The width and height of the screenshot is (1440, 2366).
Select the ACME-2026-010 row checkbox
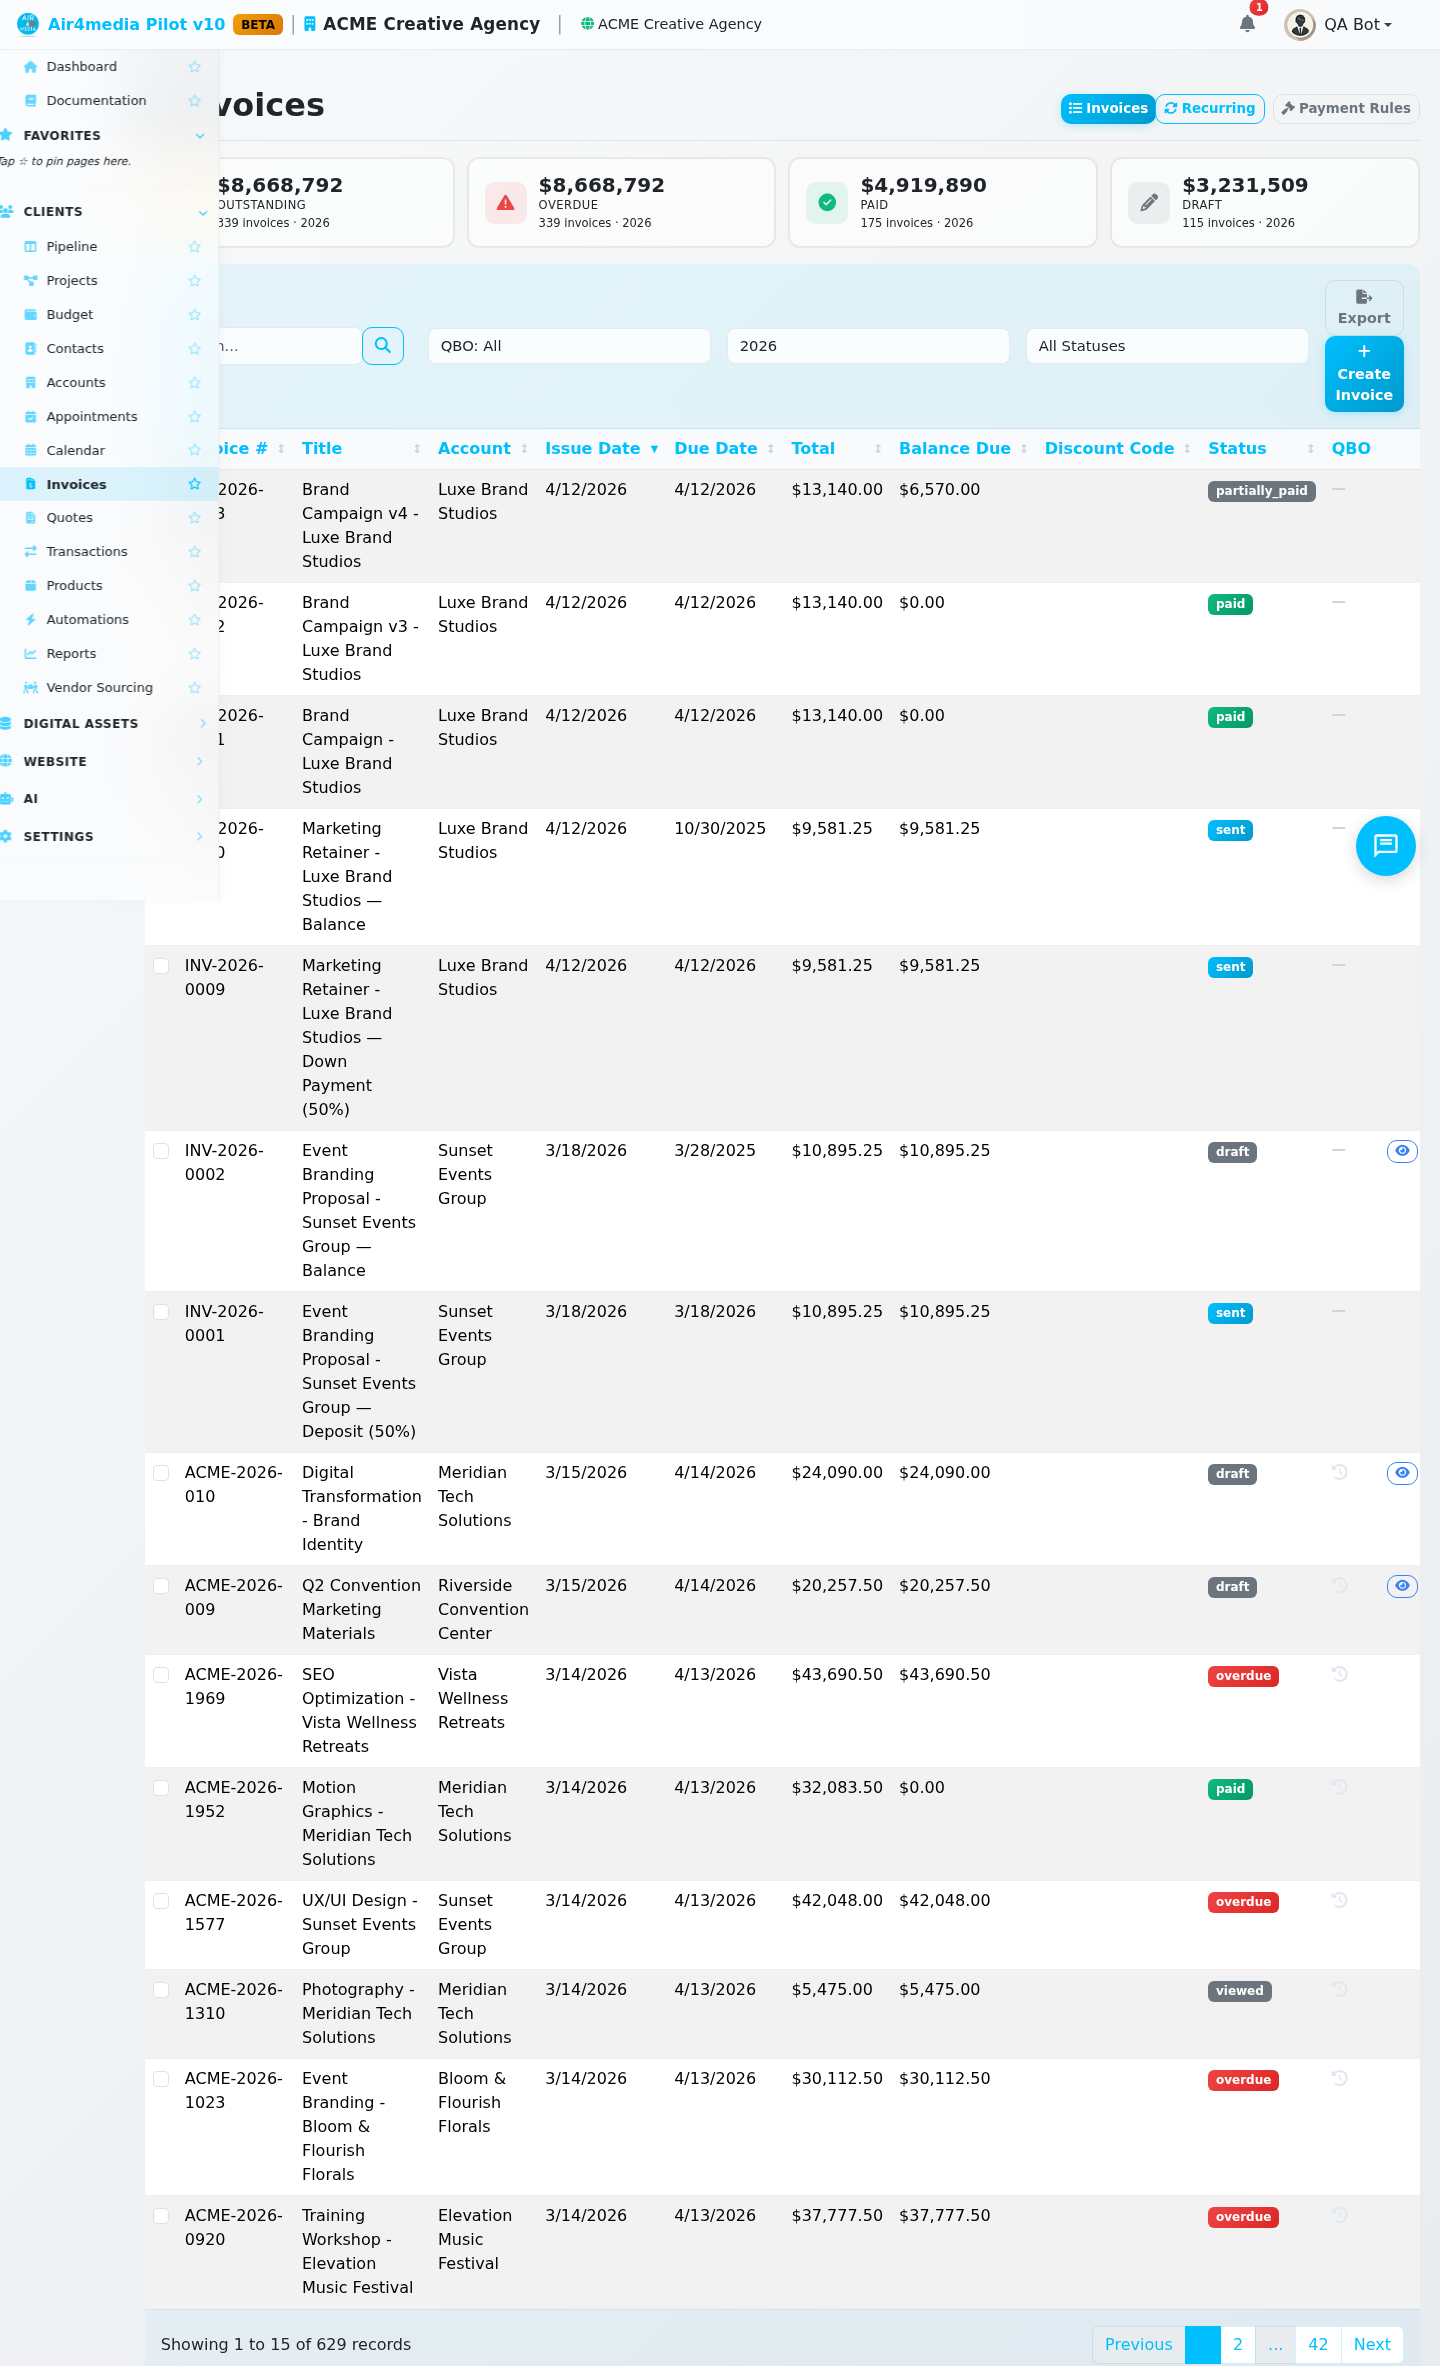(x=161, y=1473)
